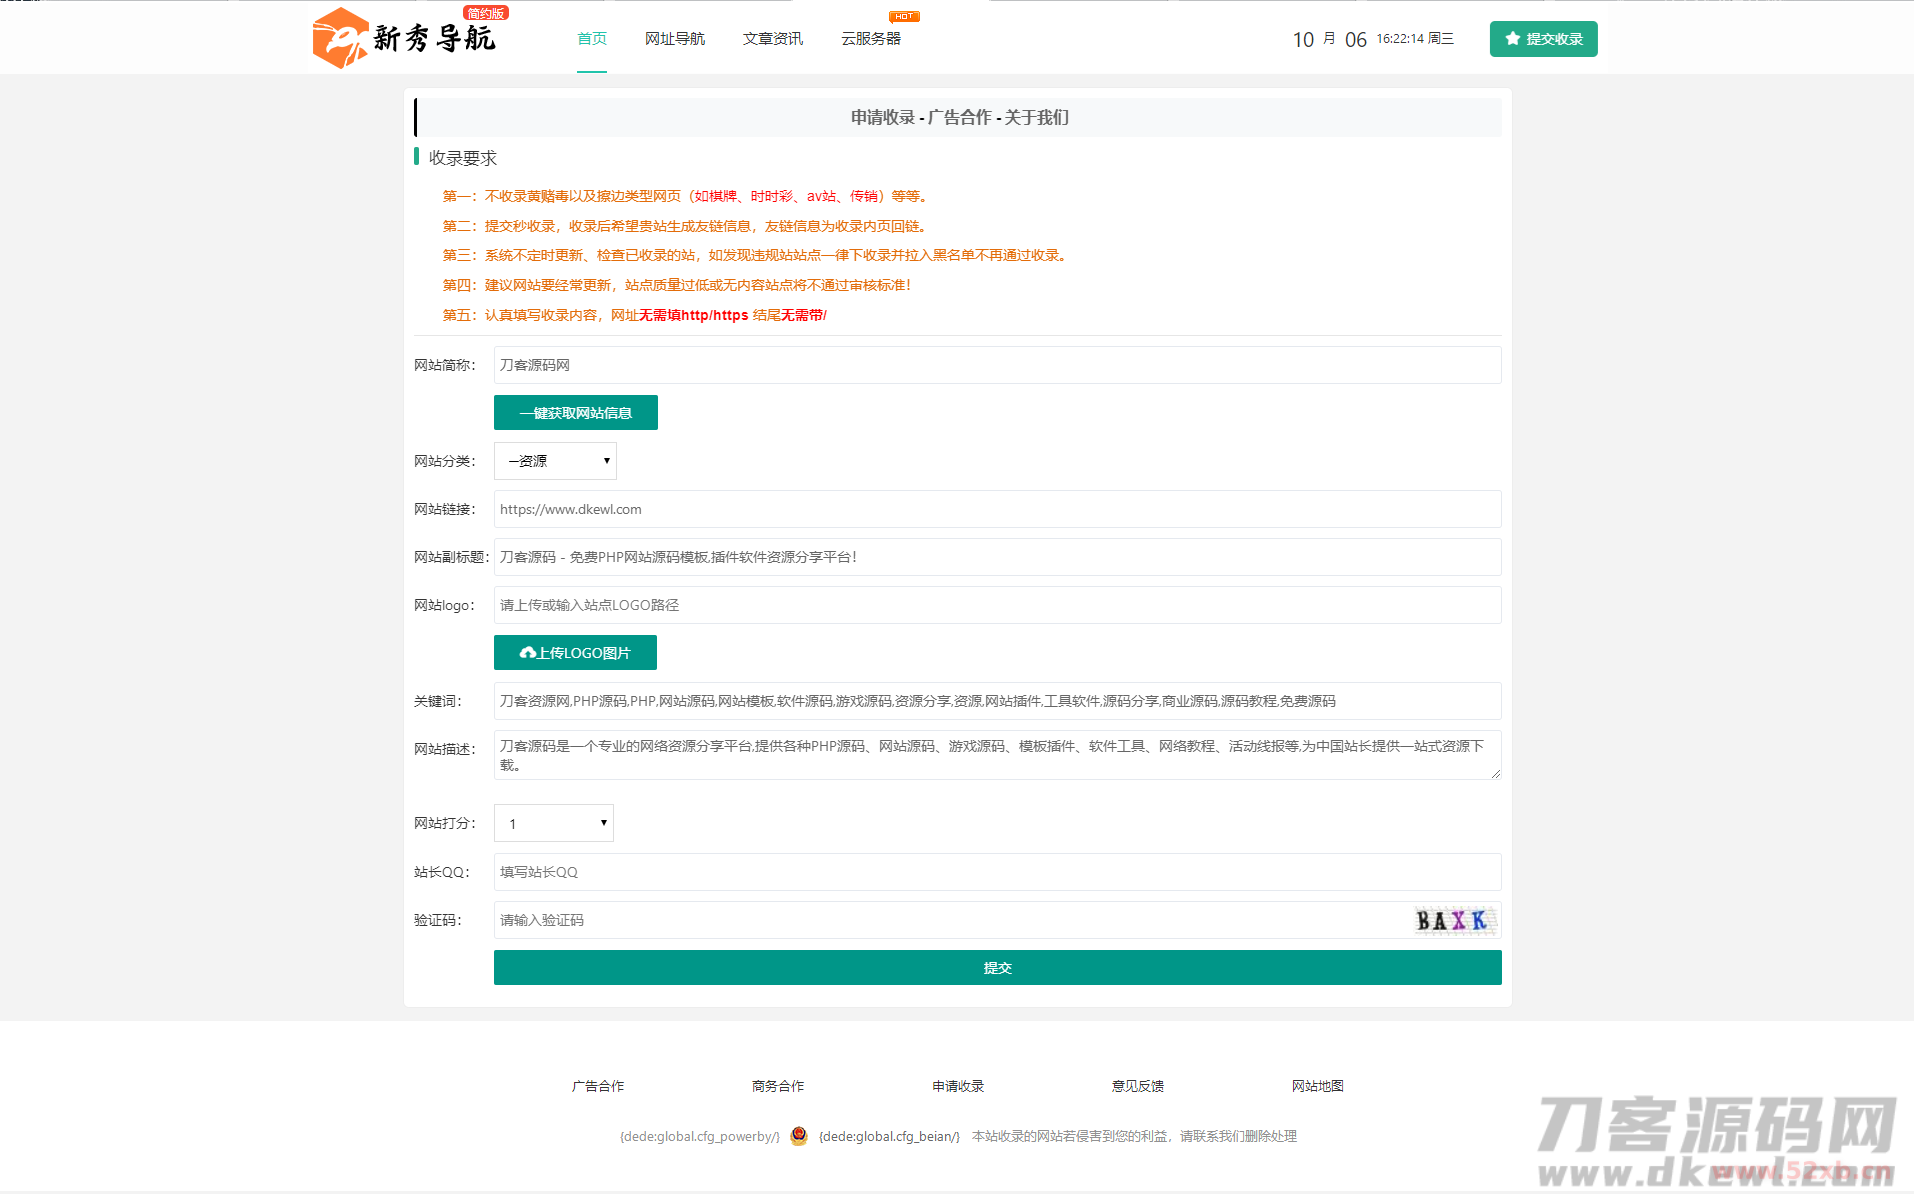
Task: Open the 首页 navigation tab
Action: [x=591, y=39]
